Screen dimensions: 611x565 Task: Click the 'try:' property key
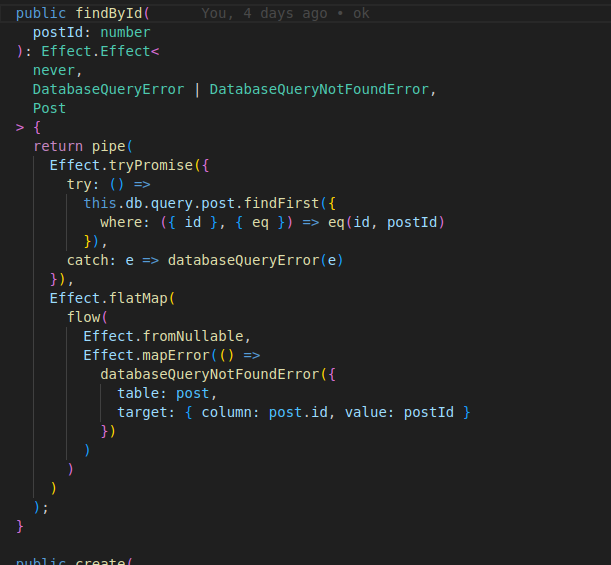point(83,184)
